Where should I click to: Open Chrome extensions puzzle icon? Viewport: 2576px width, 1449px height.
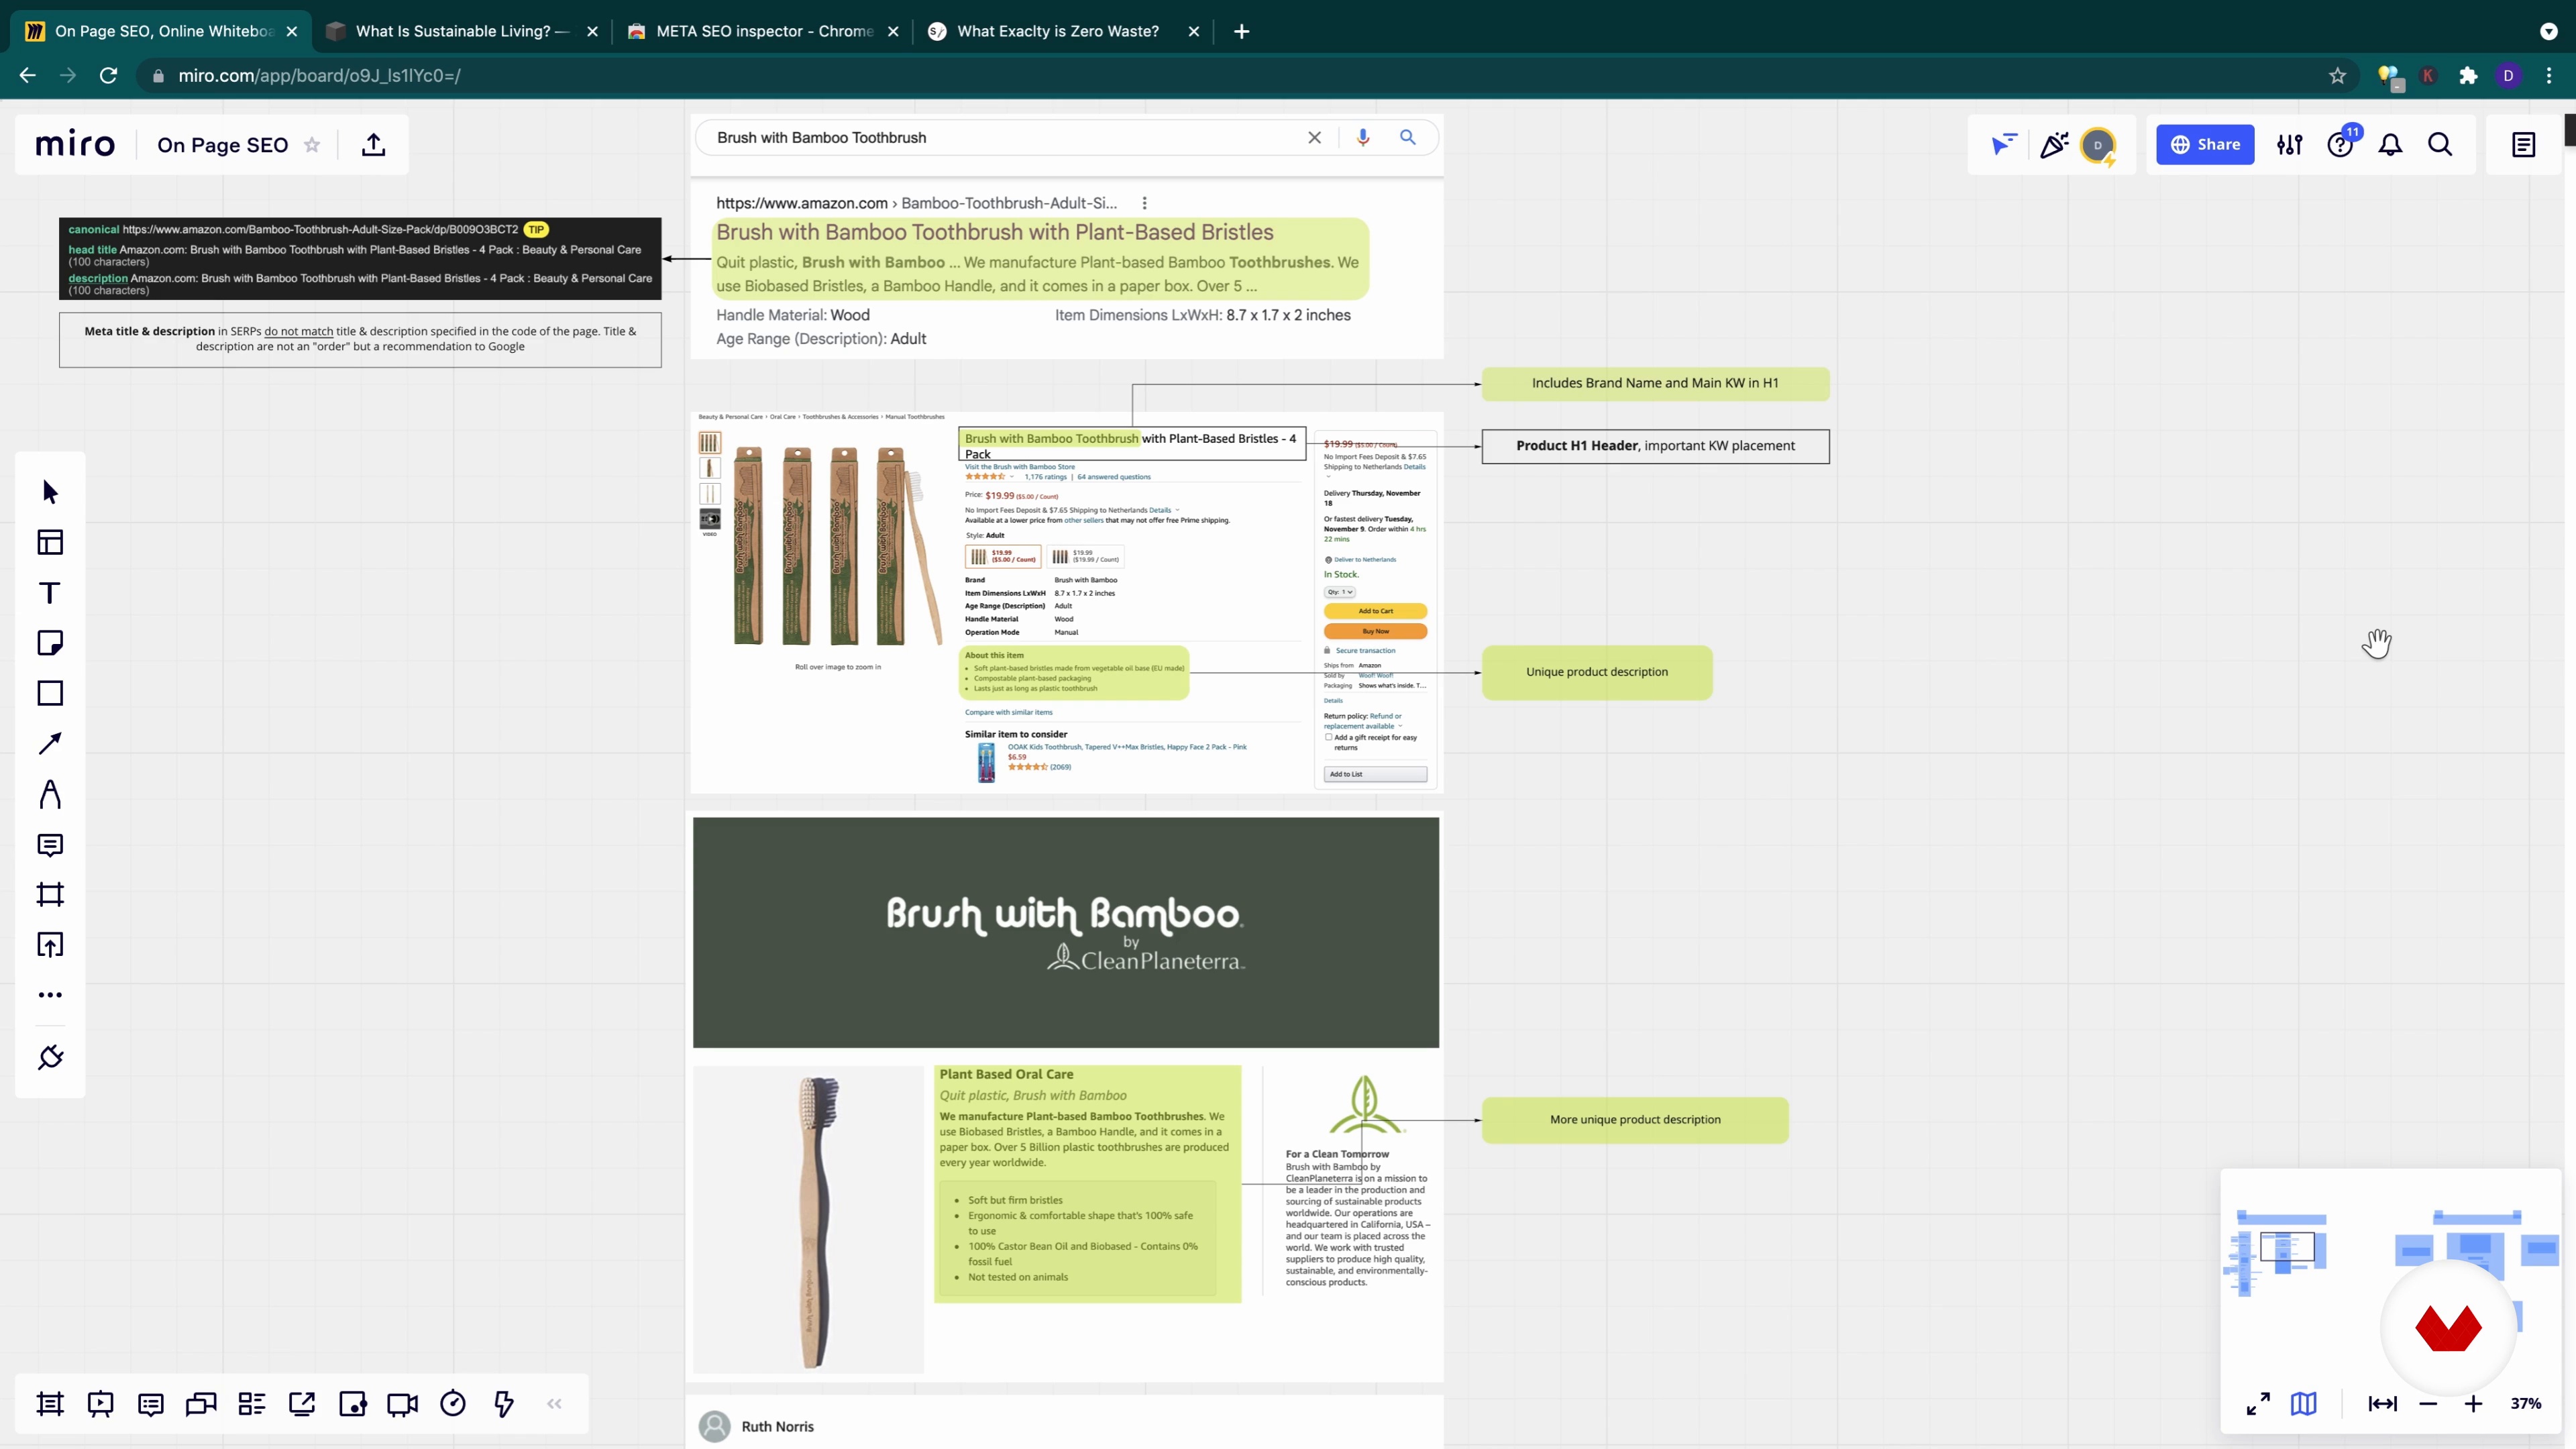click(x=2468, y=75)
